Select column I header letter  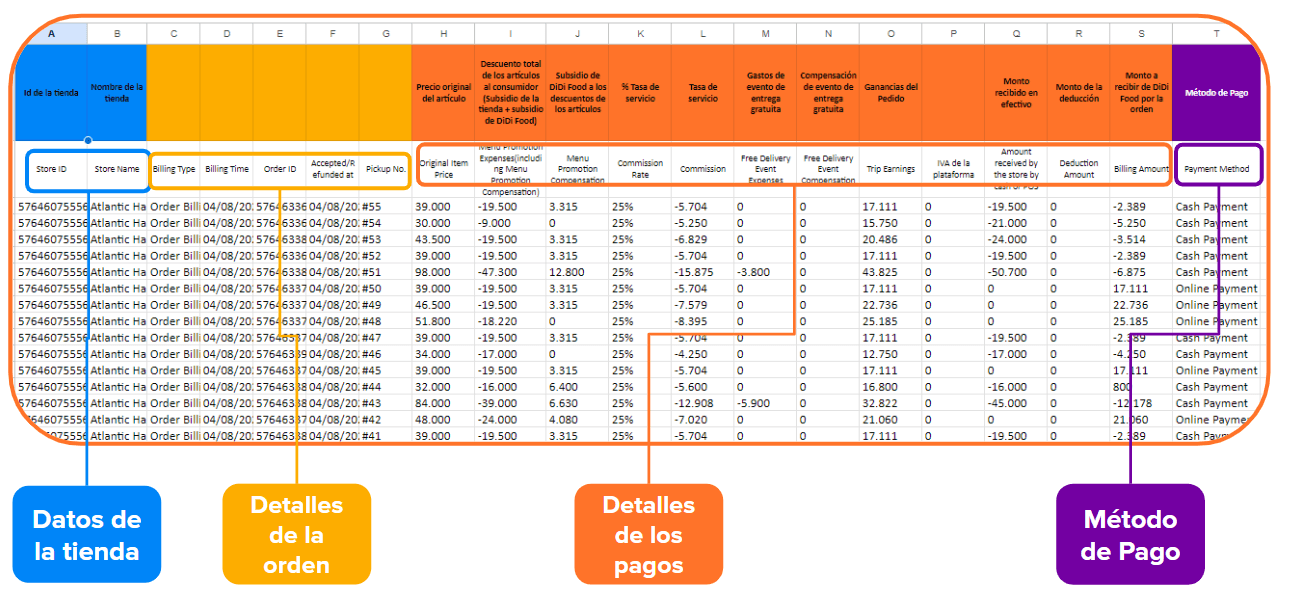tap(510, 34)
